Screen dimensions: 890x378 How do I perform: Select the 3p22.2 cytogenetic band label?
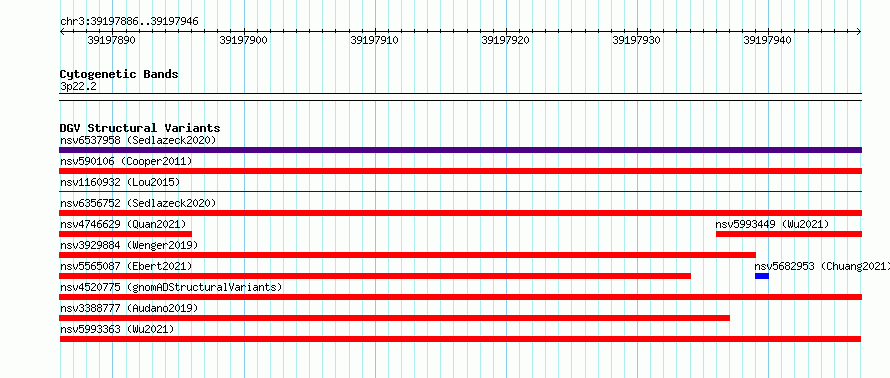point(78,86)
